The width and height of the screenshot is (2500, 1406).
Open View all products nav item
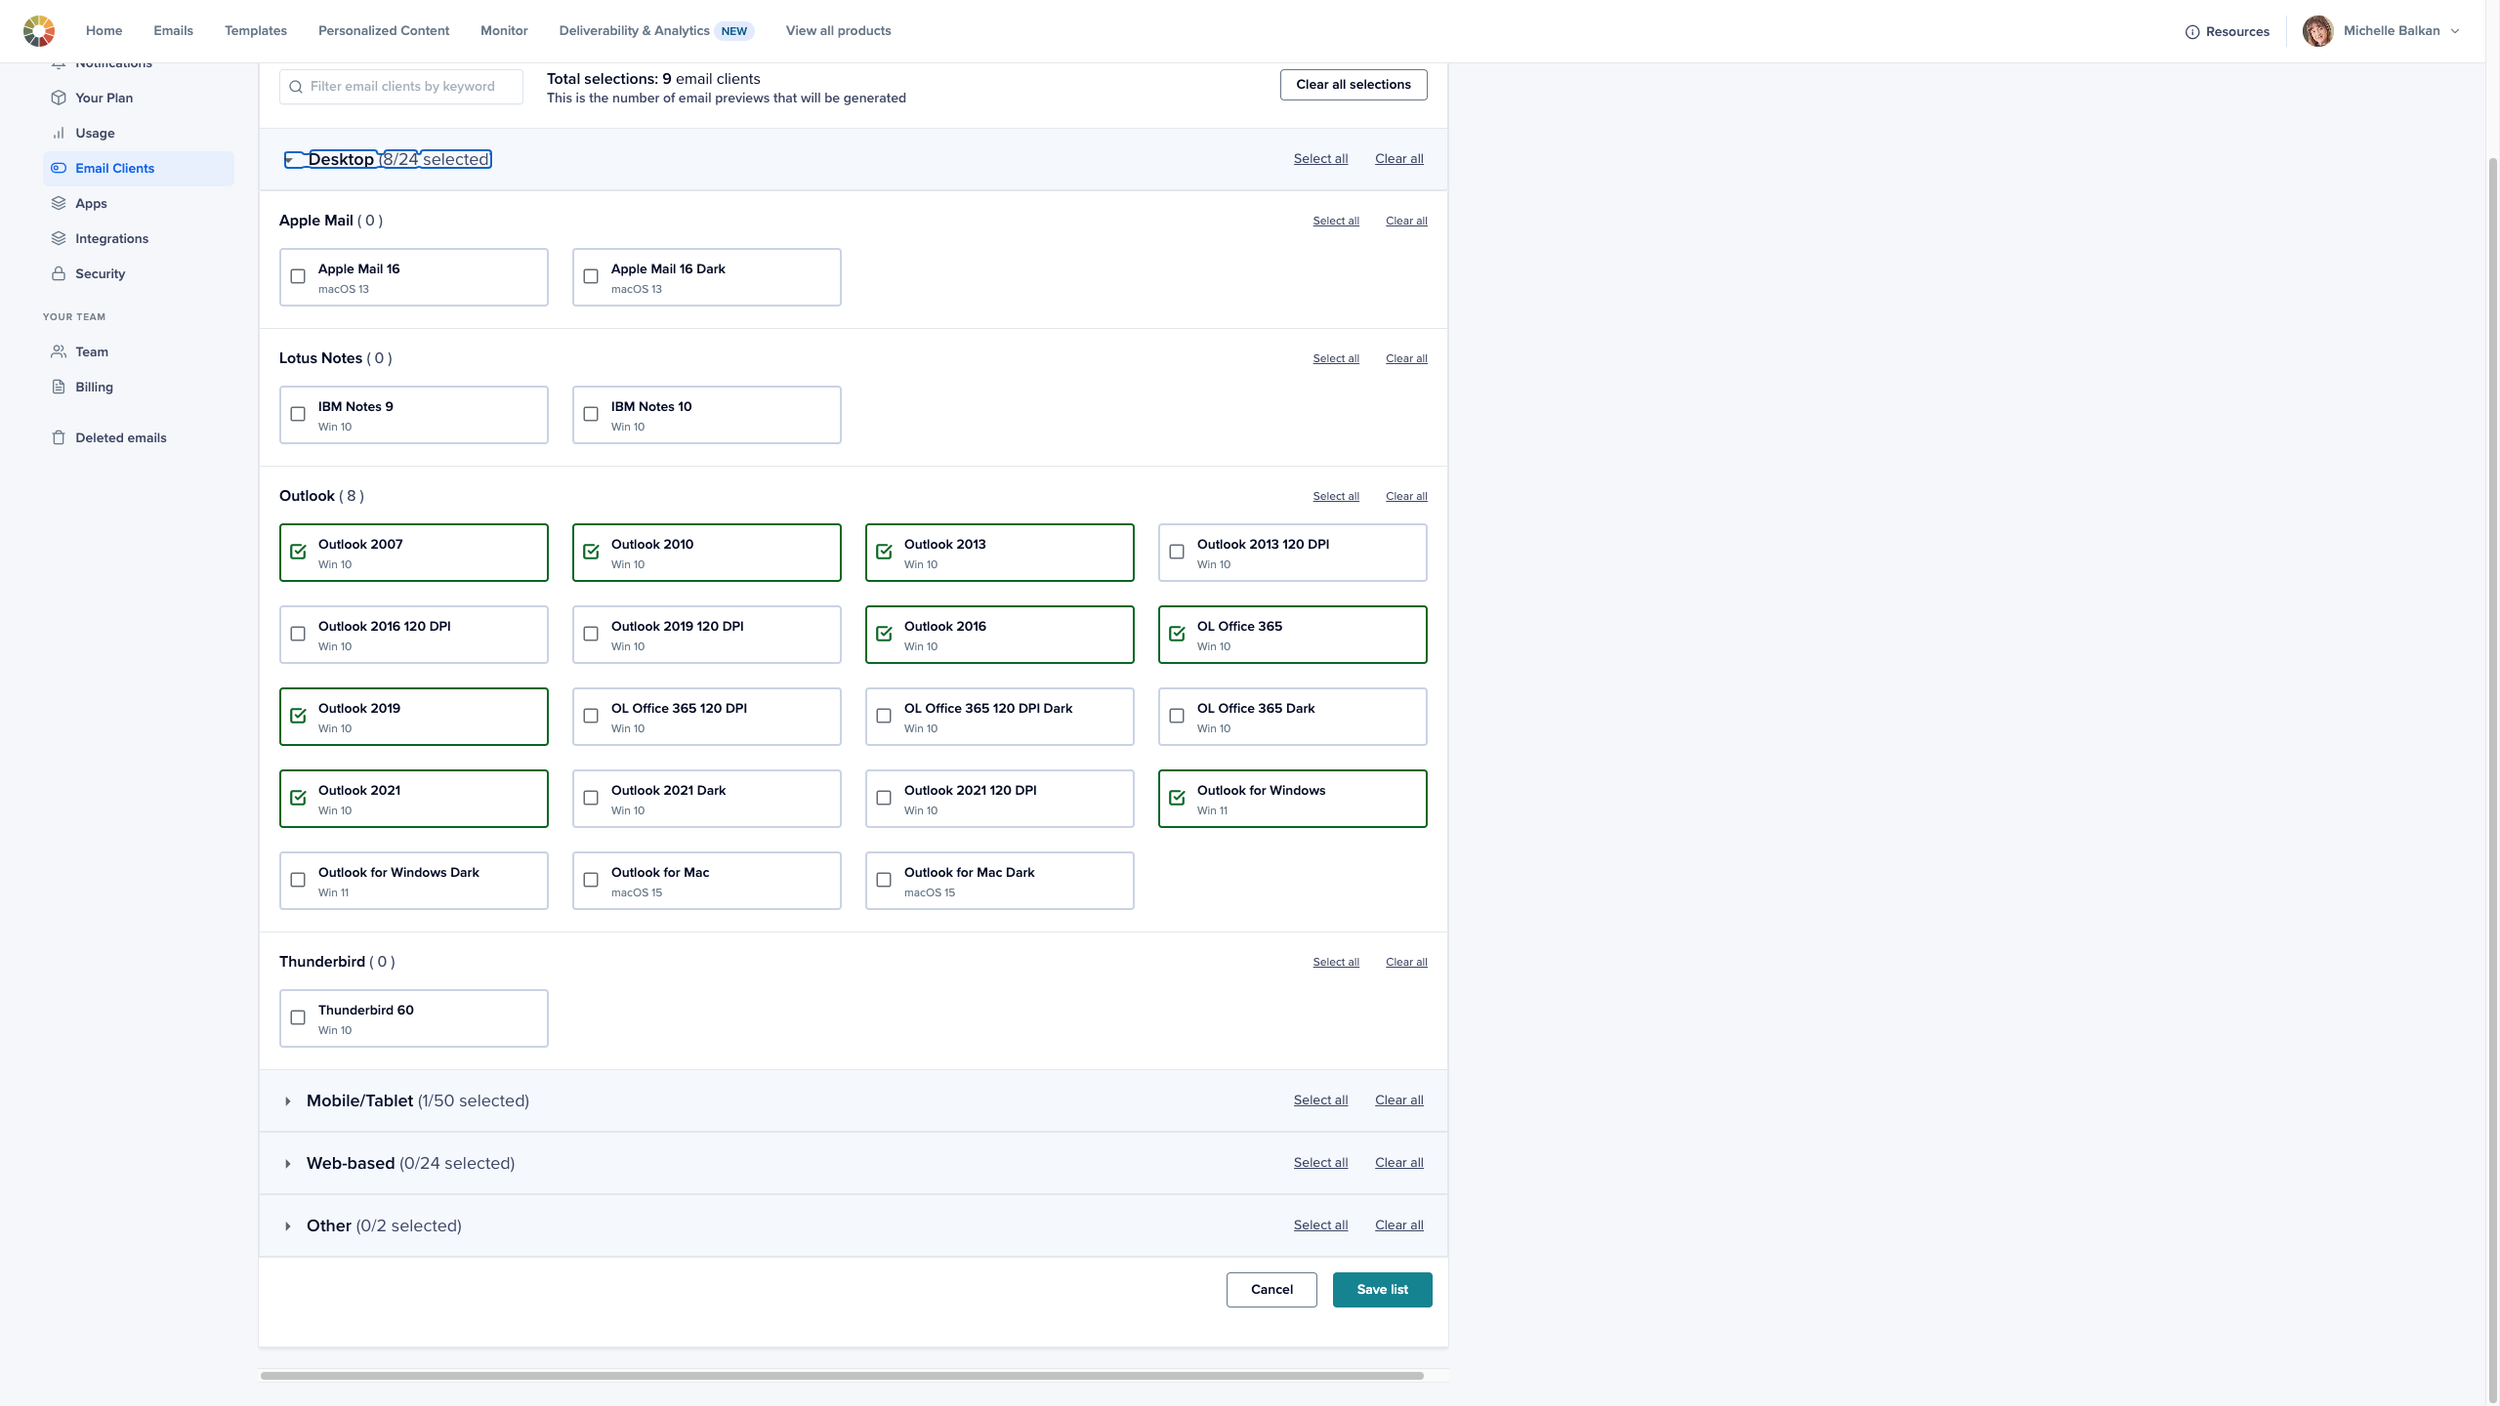[x=838, y=31]
